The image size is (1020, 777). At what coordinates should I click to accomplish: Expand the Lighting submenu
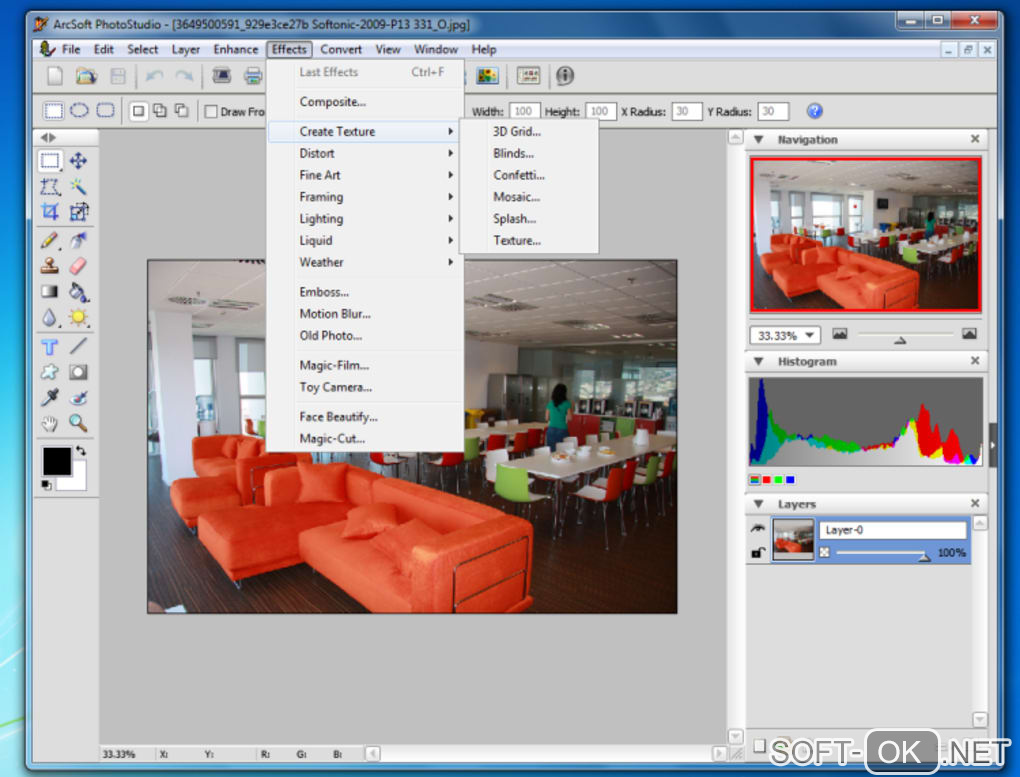point(365,219)
